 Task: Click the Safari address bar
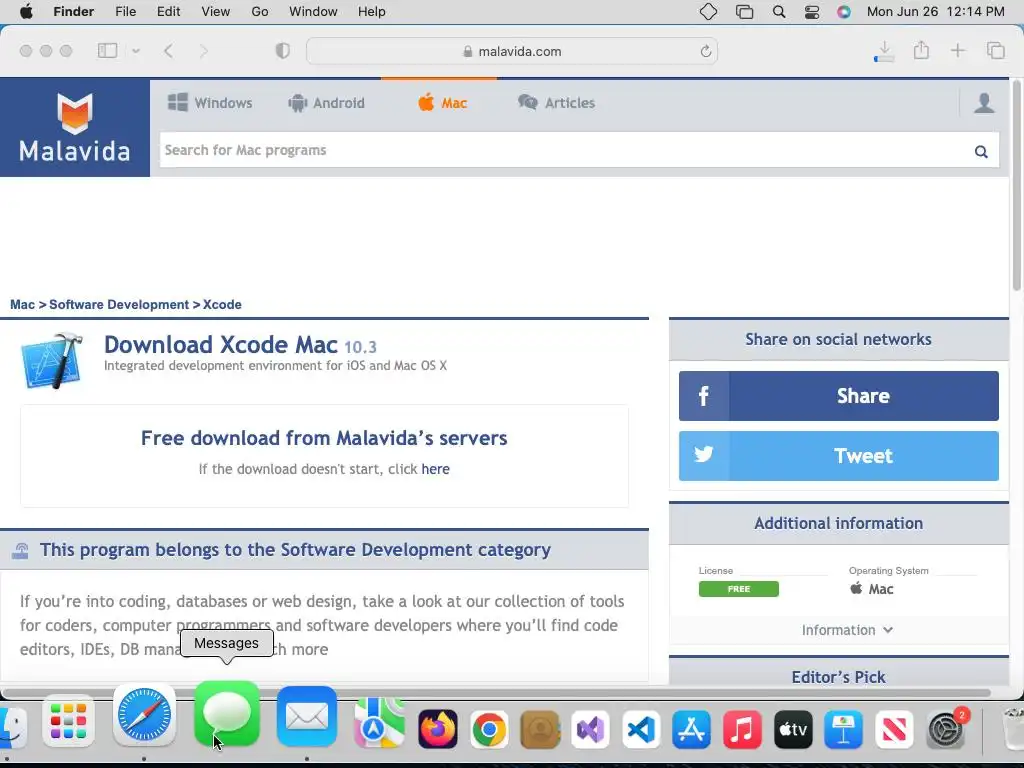pyautogui.click(x=512, y=51)
